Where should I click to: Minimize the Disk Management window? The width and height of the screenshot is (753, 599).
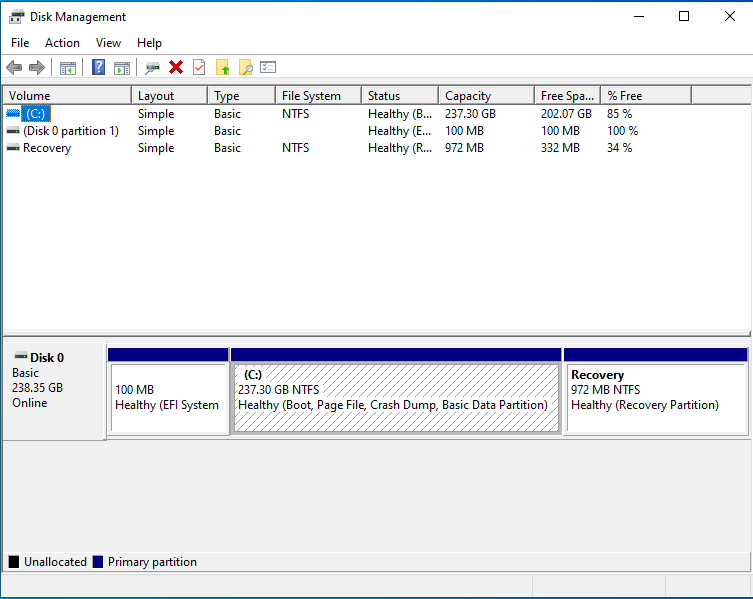[x=639, y=16]
